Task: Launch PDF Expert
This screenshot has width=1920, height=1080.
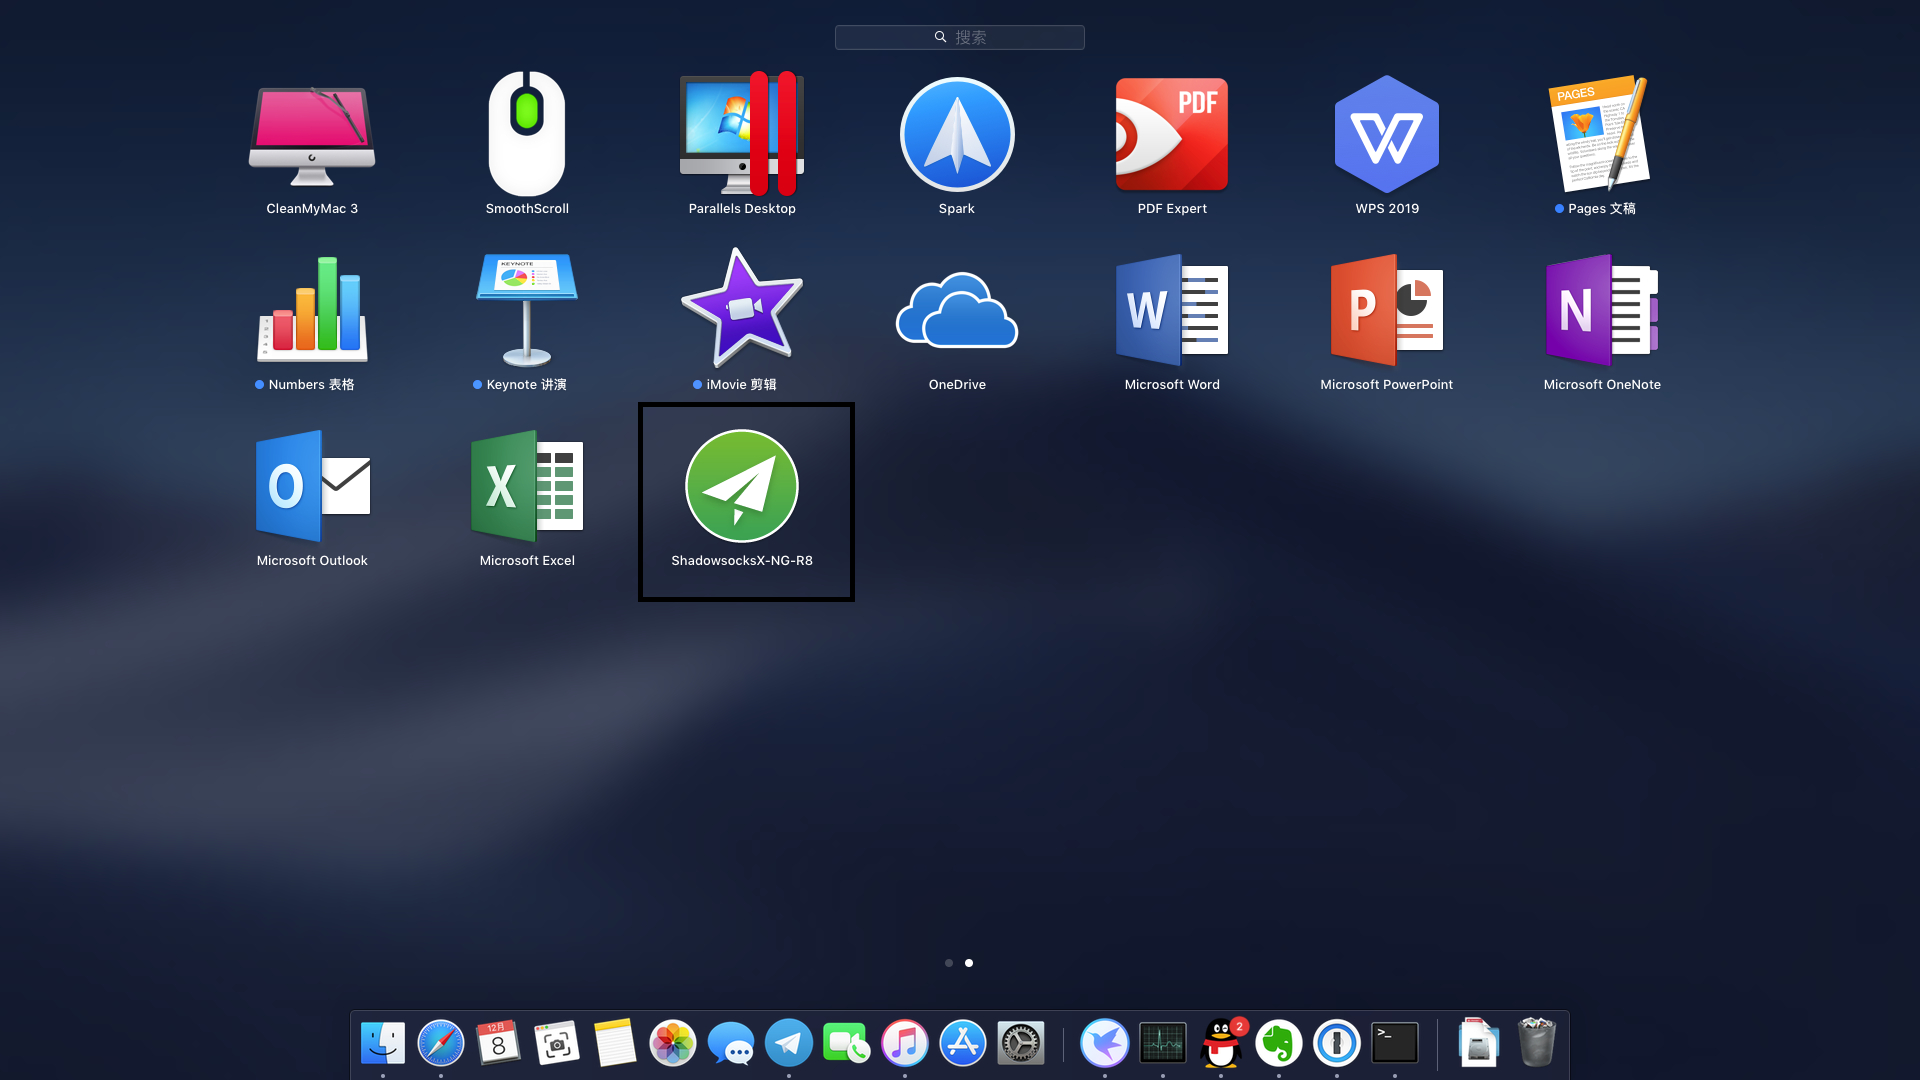Action: [1172, 135]
